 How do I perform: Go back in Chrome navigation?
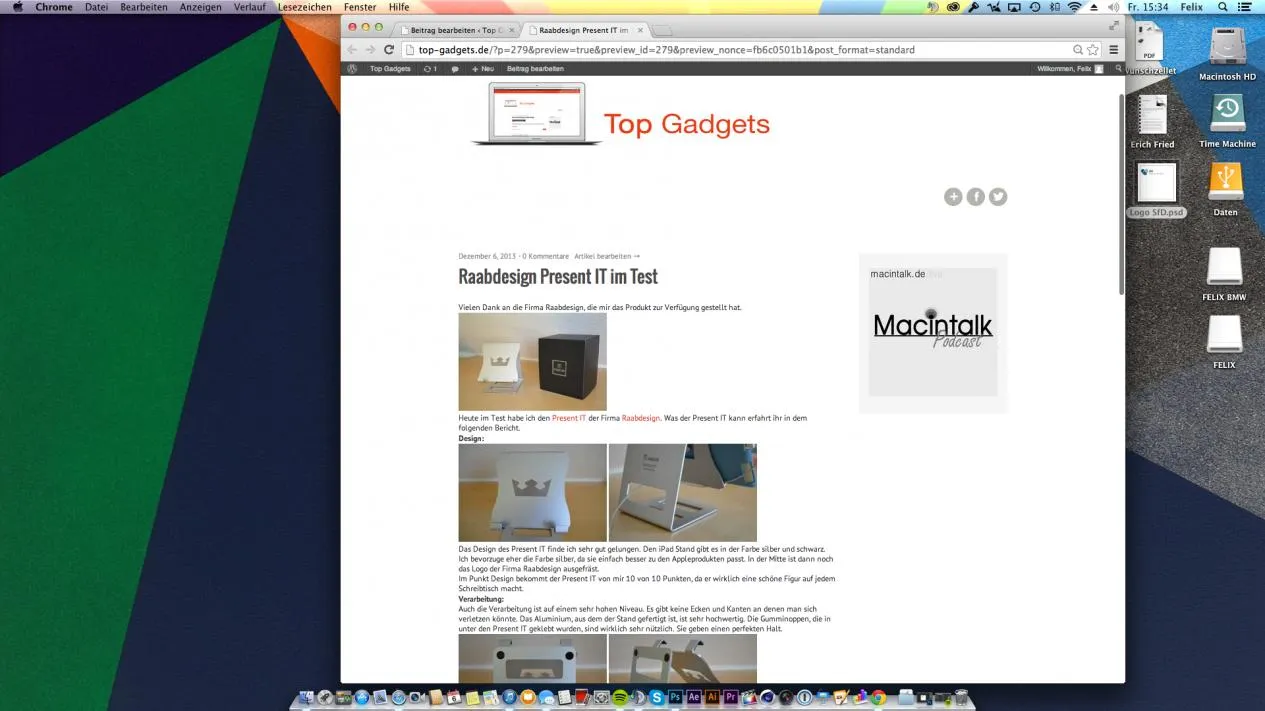(352, 49)
